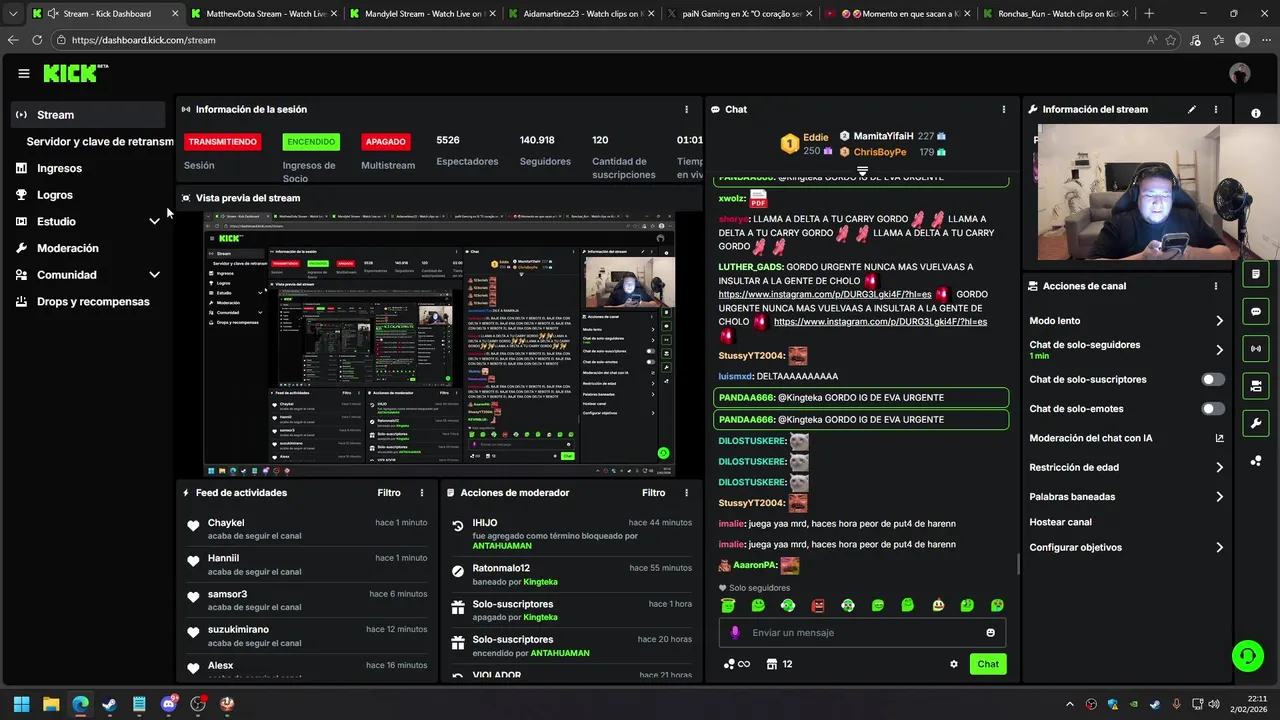Open the gift shop icon showing 12
Viewport: 1280px width, 720px height.
point(779,664)
